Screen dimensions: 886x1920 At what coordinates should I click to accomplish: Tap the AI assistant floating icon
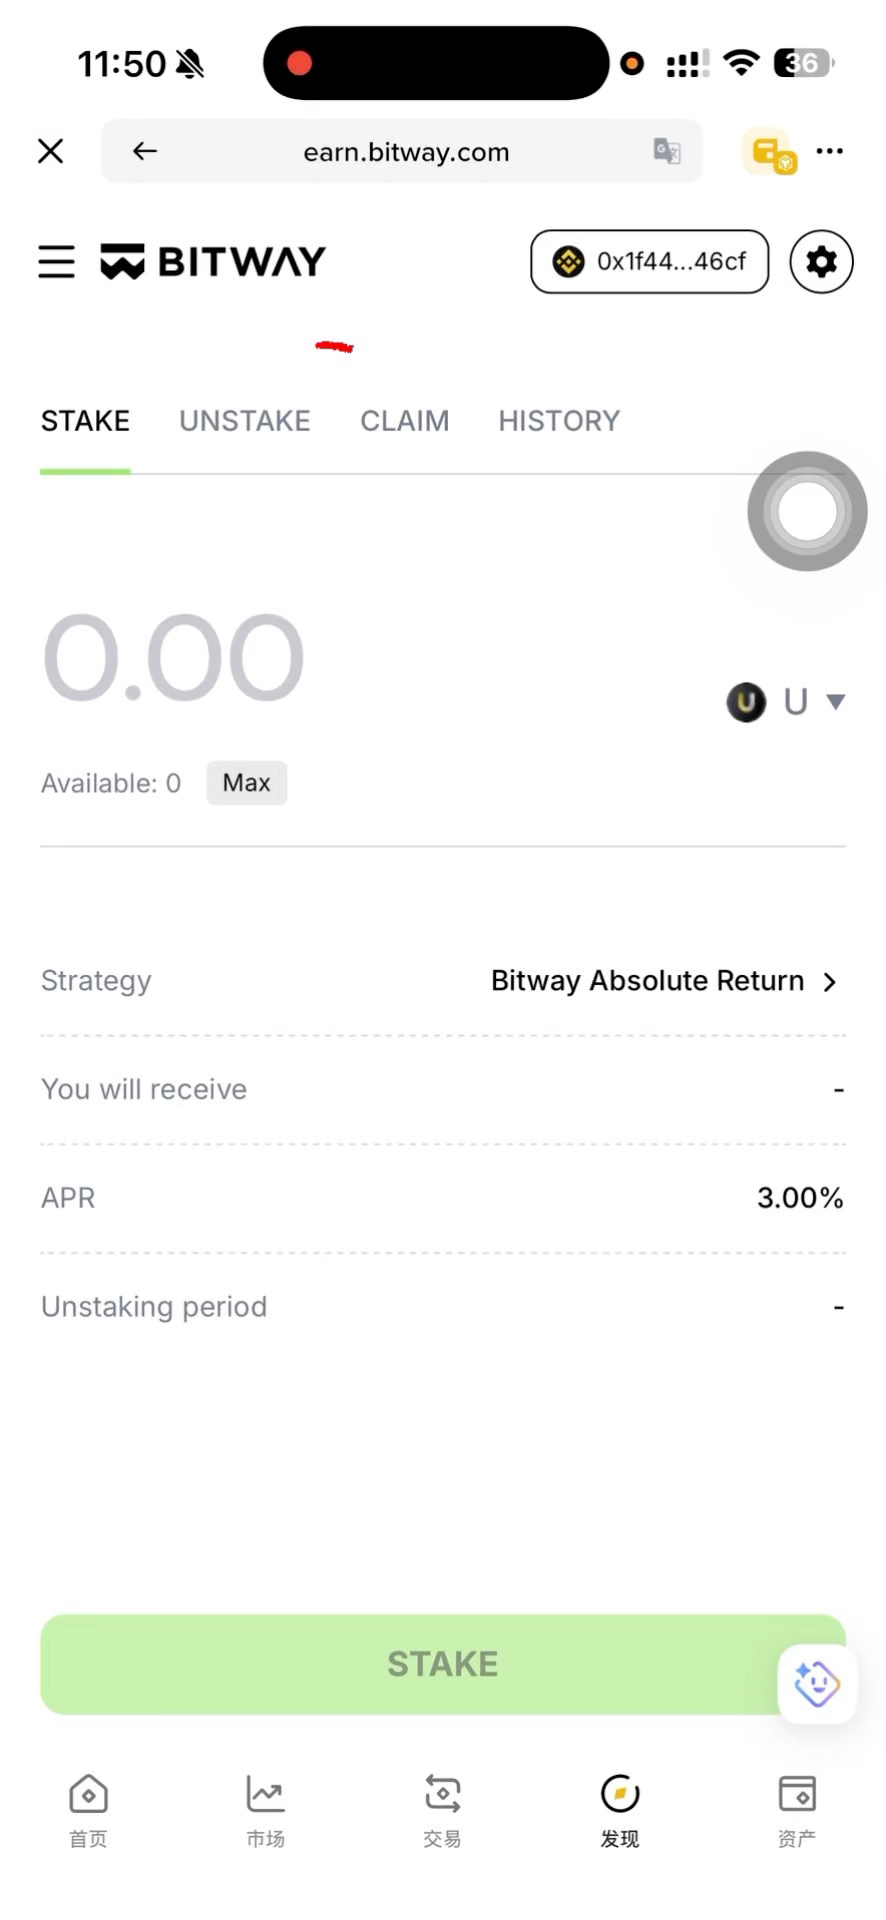coord(817,1683)
